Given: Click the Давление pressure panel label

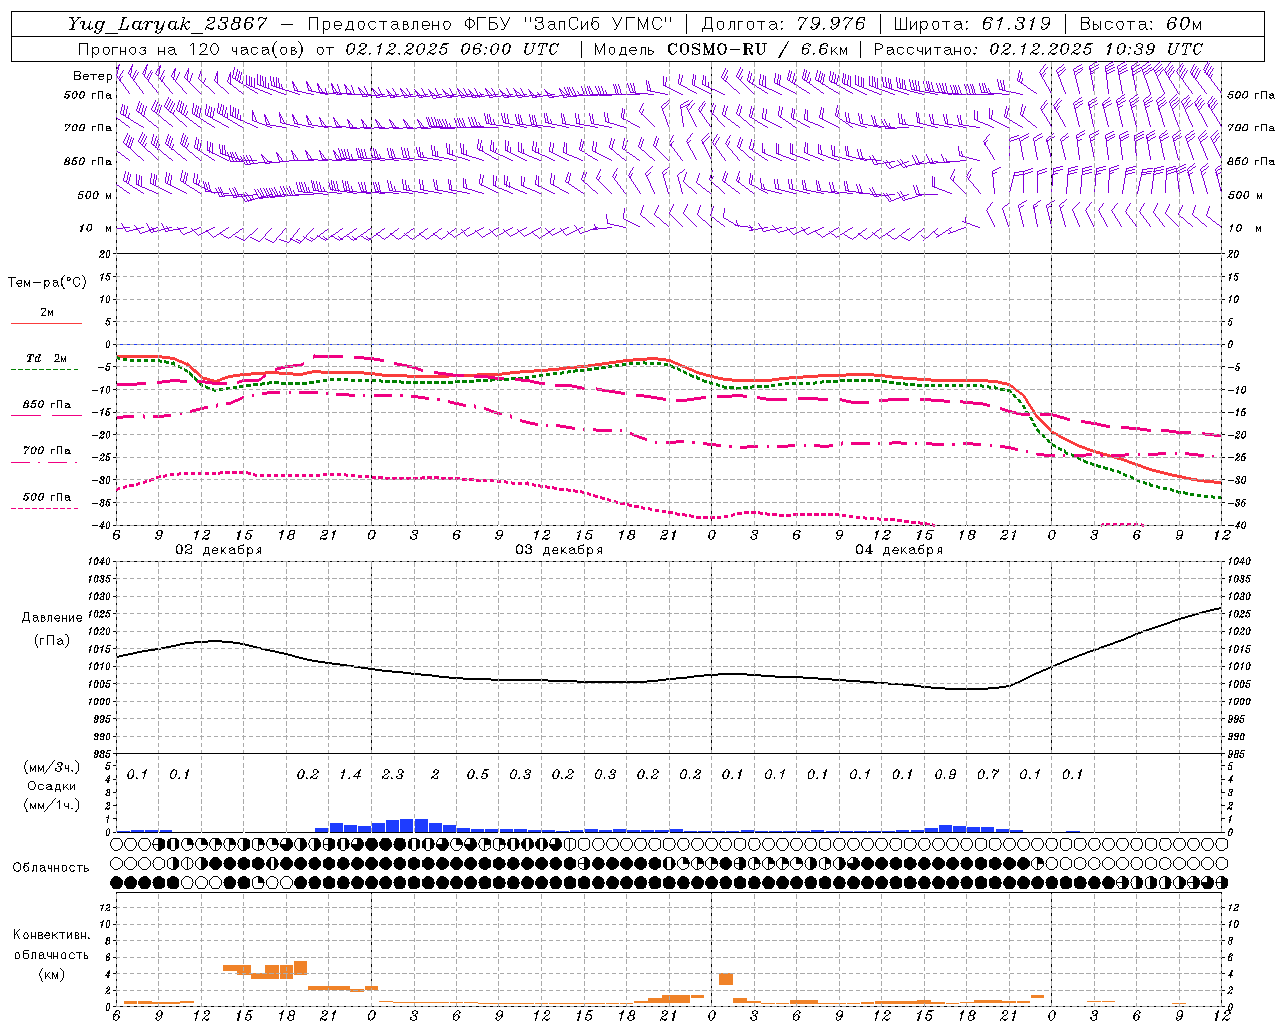Looking at the screenshot, I should click(52, 618).
